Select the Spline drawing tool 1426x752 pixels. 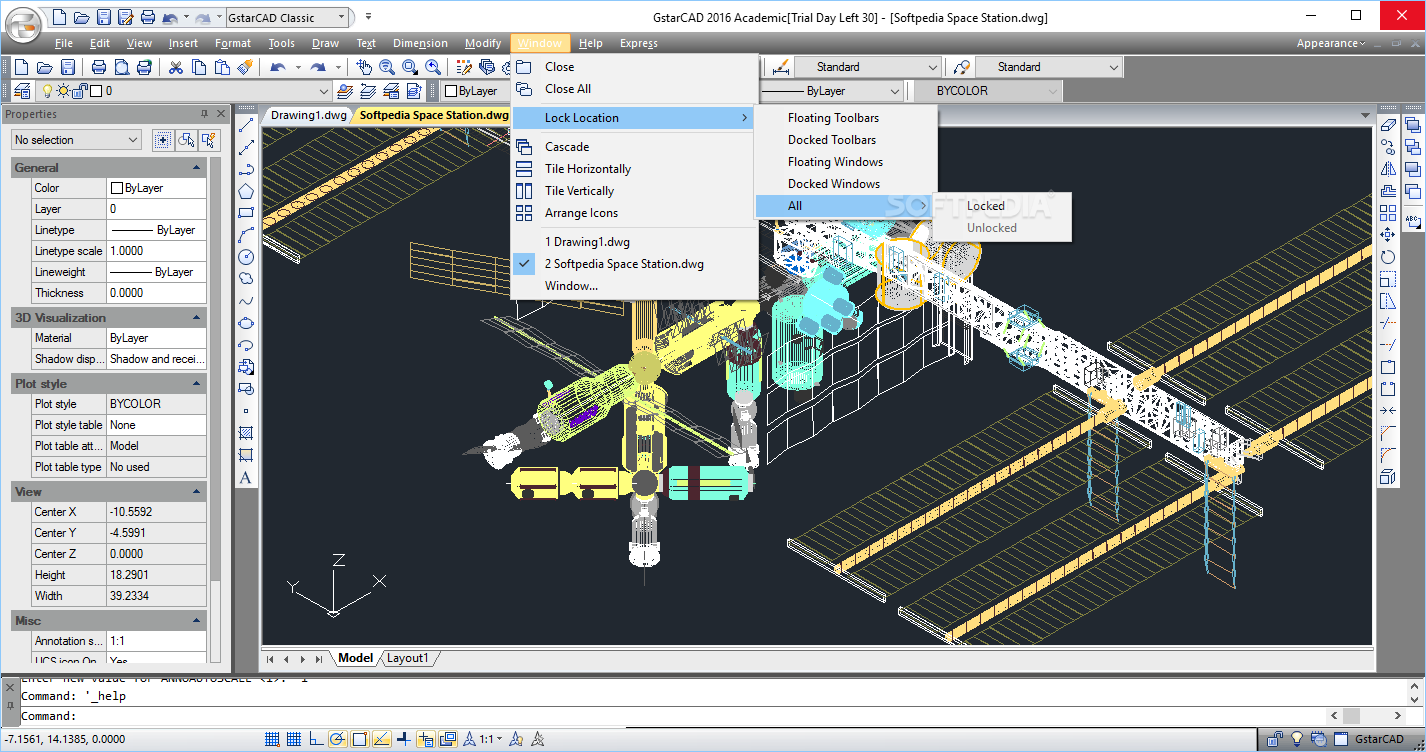[246, 301]
